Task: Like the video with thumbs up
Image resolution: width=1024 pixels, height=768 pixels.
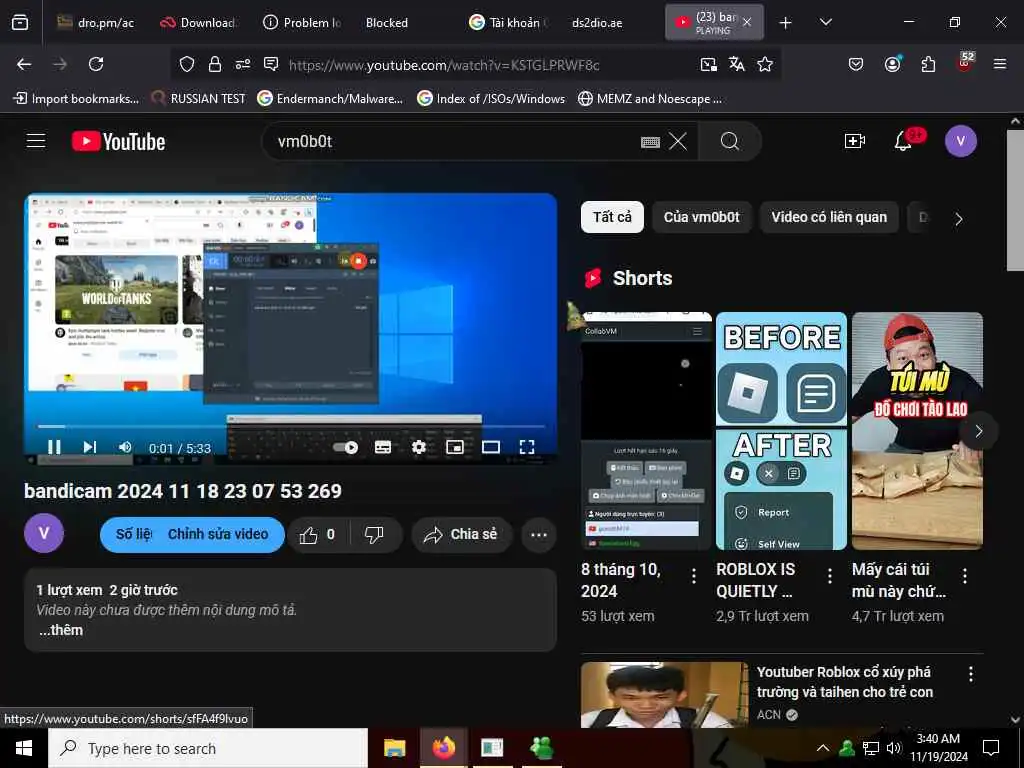Action: (317, 535)
